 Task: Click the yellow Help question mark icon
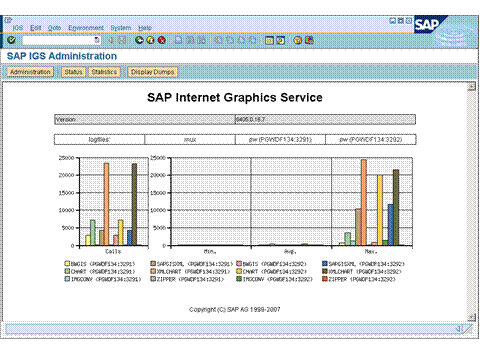click(x=298, y=40)
